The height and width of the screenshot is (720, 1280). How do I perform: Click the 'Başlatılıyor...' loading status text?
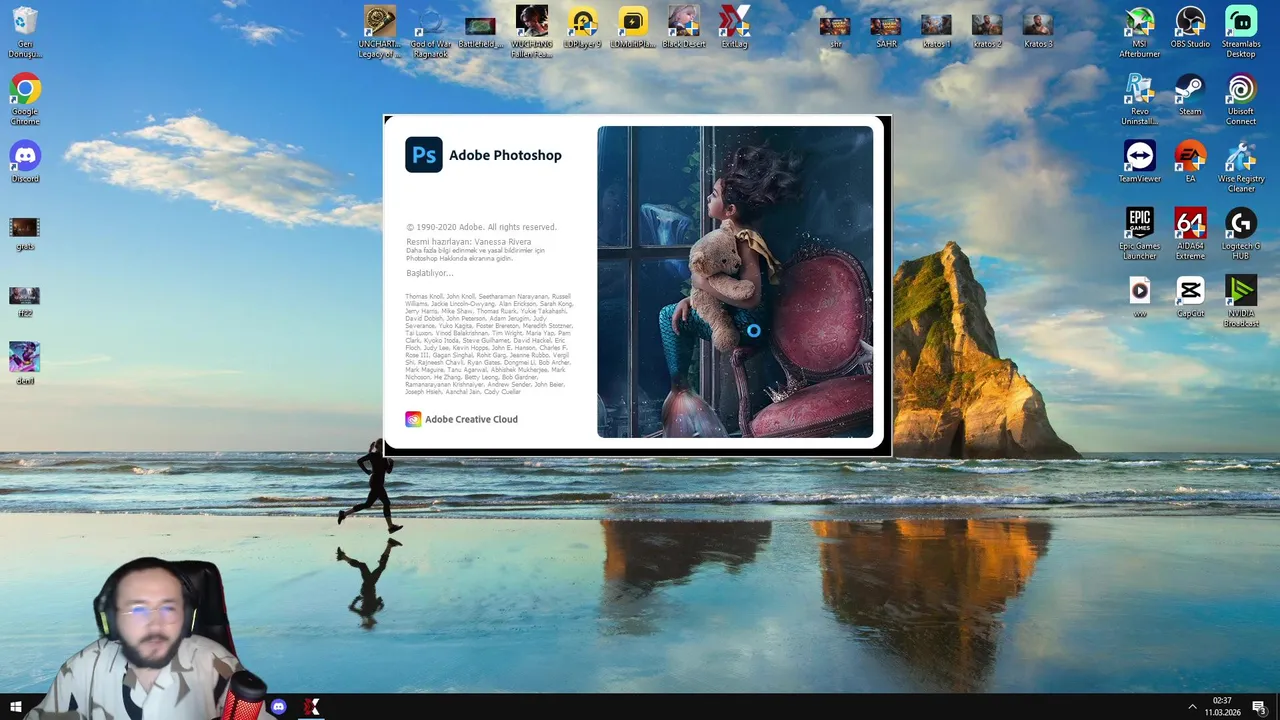pos(430,273)
